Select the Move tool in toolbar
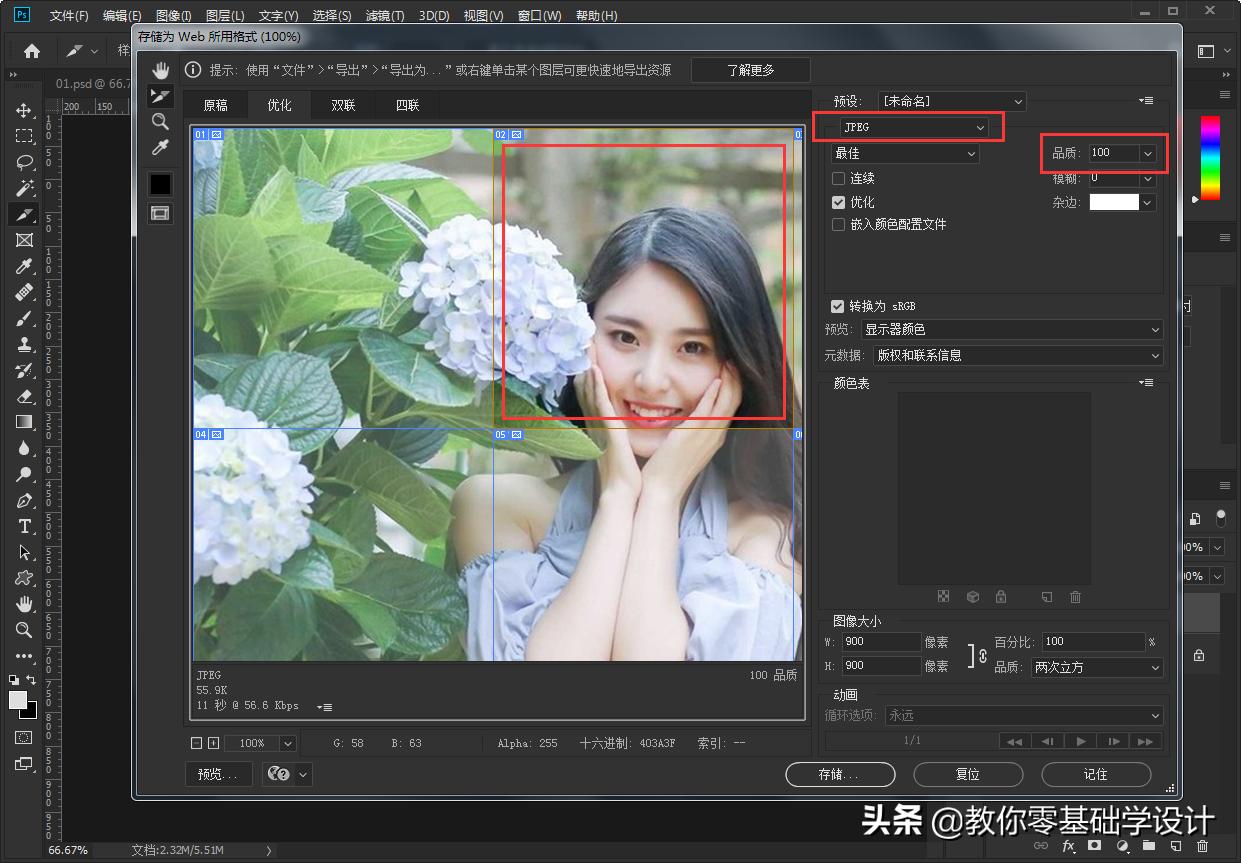This screenshot has width=1241, height=863. (x=25, y=111)
